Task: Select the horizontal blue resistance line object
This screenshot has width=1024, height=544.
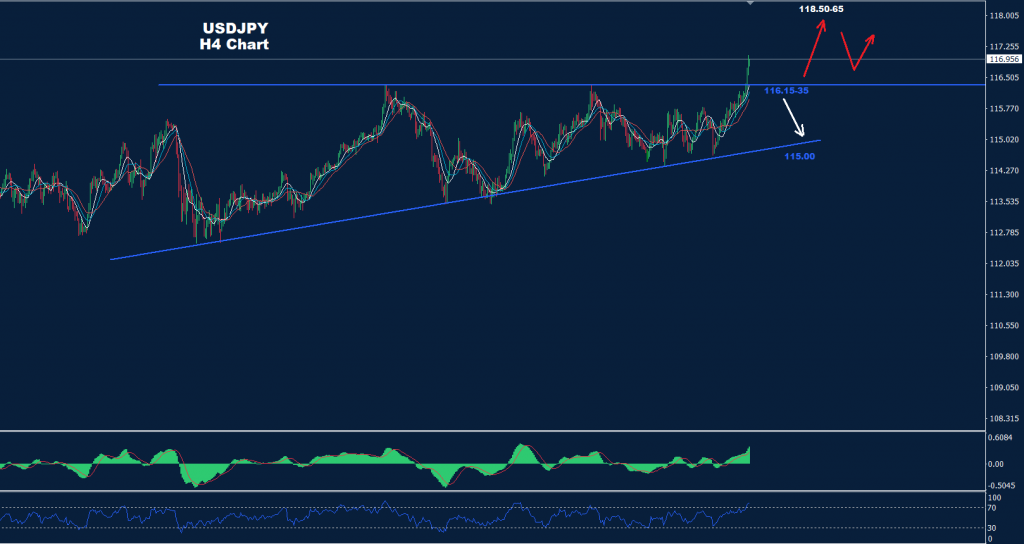Action: pyautogui.click(x=571, y=85)
